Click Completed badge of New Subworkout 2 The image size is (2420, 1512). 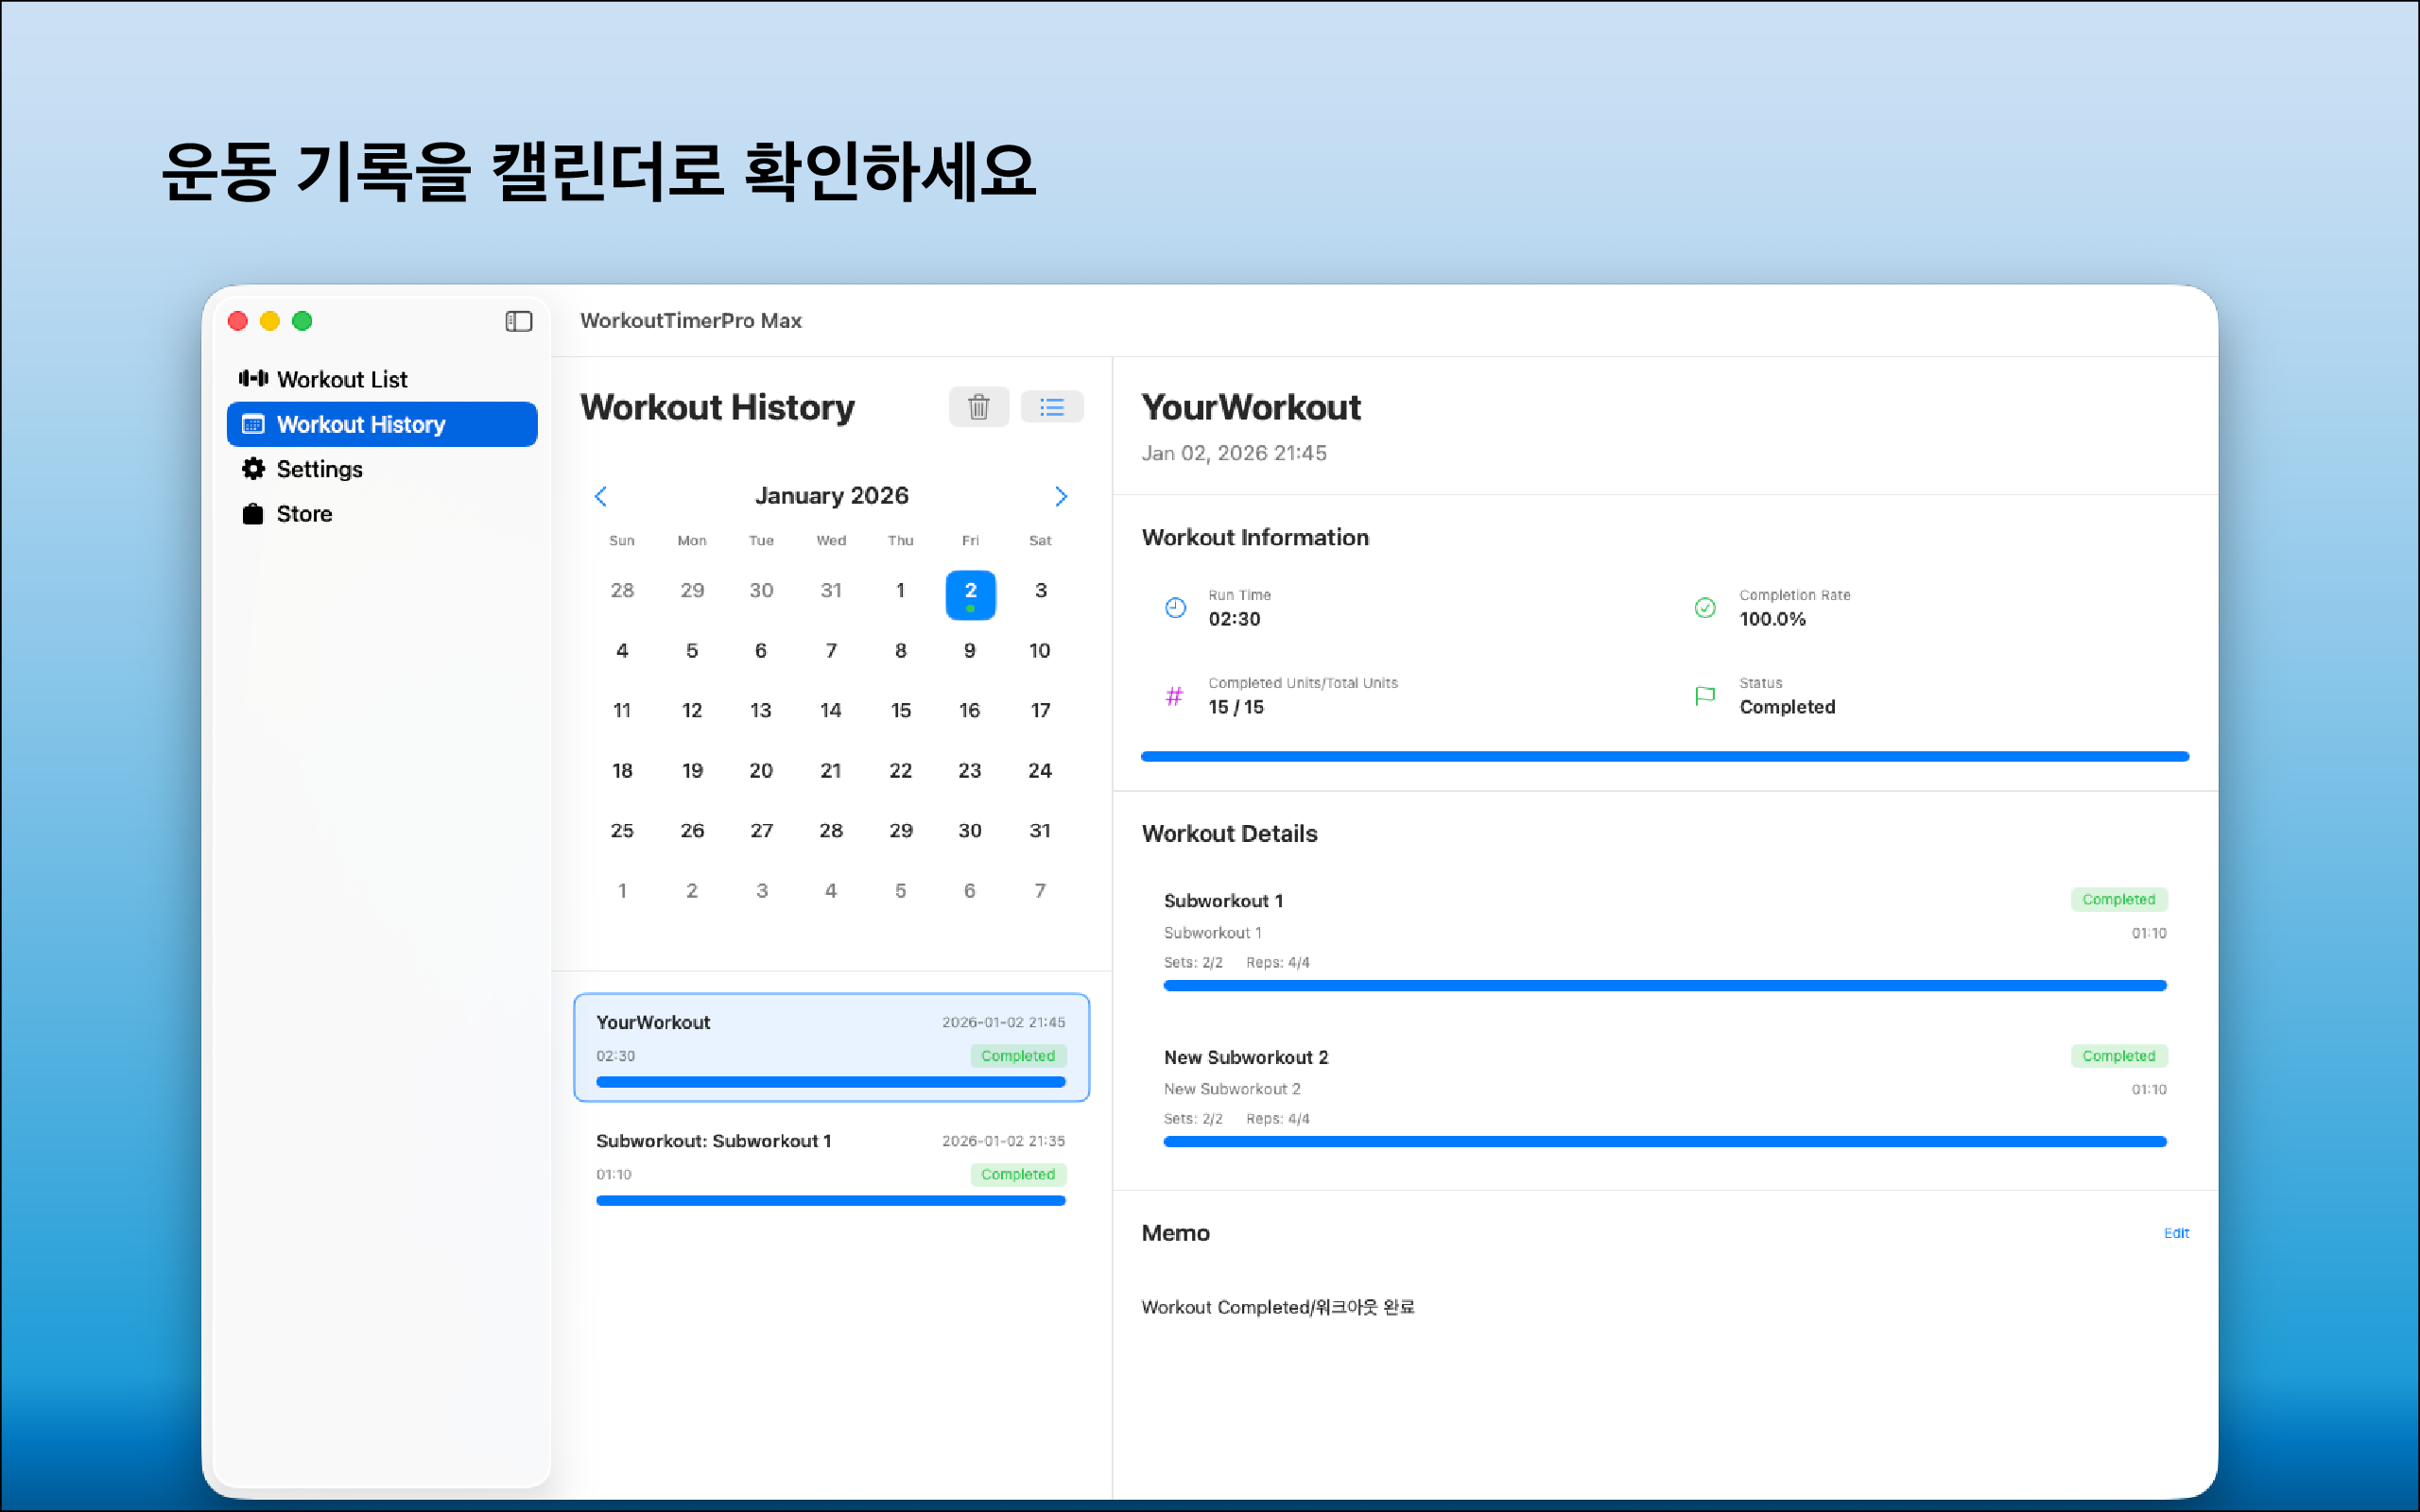2118,1056
